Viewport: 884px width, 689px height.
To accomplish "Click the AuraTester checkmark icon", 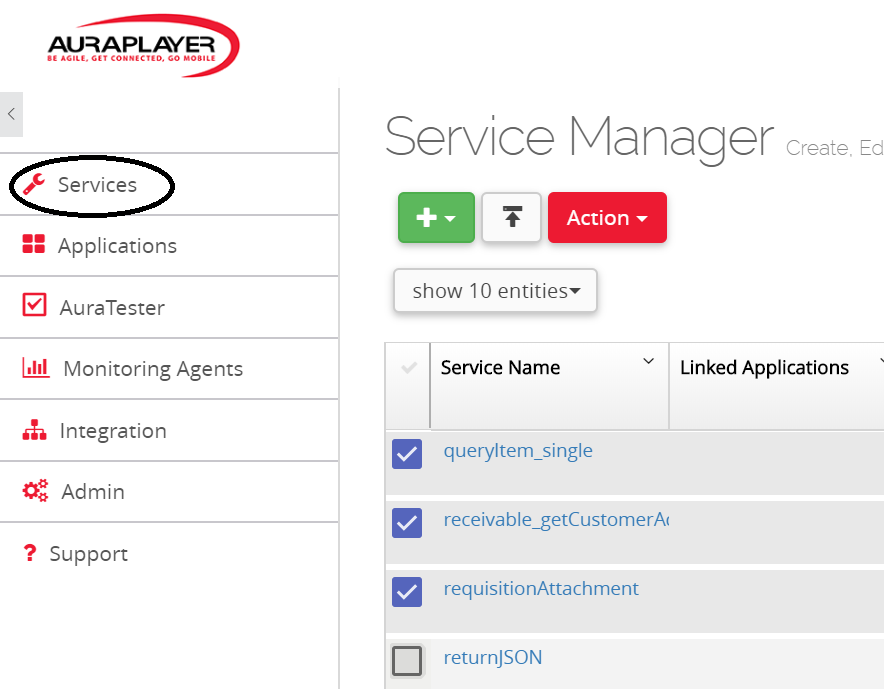I will click(x=34, y=304).
